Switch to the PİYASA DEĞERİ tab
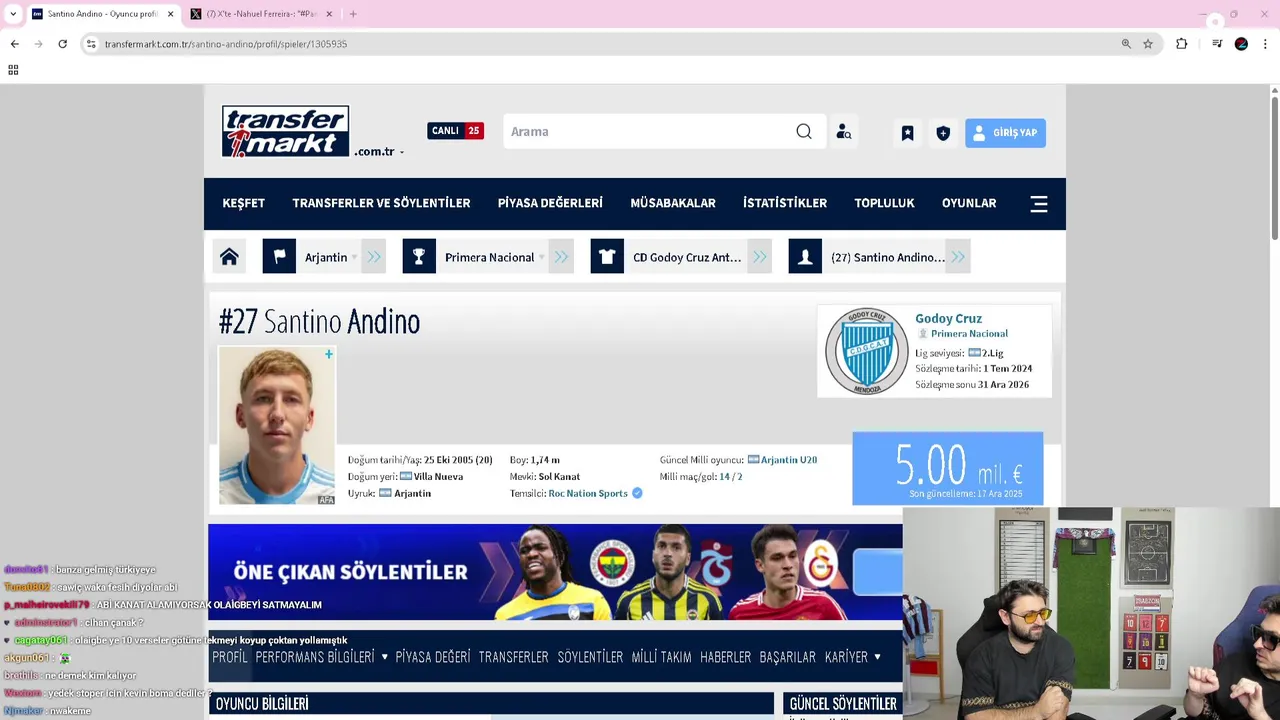Viewport: 1280px width, 720px height. [432, 657]
